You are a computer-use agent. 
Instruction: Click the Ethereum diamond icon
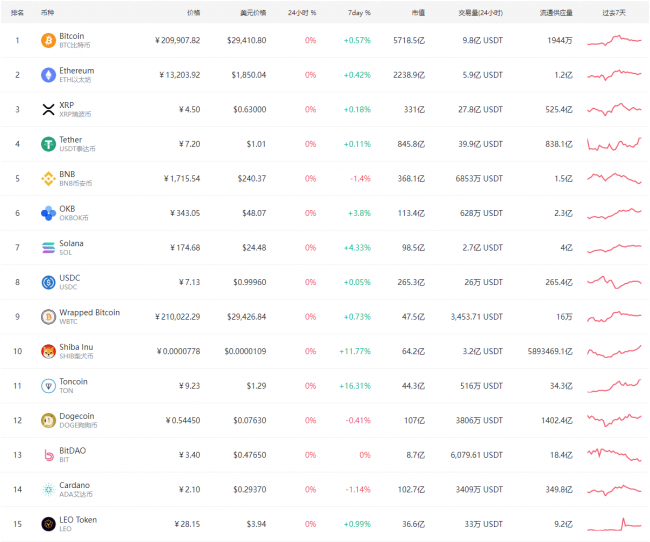[x=49, y=75]
